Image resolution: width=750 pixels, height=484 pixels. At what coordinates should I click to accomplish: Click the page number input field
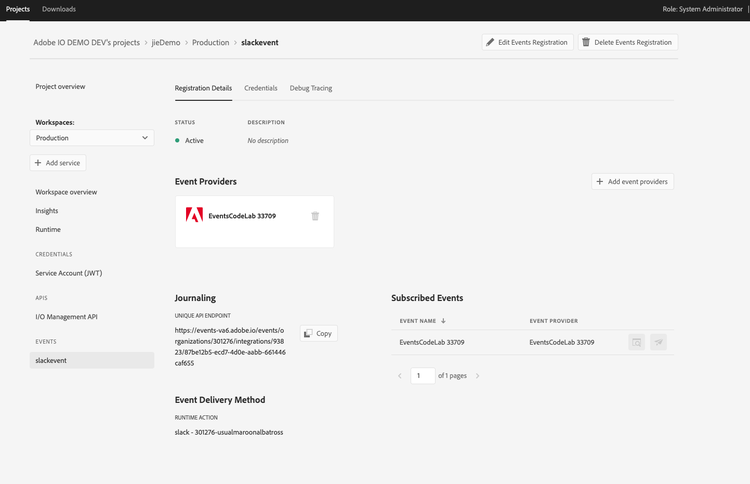422,376
